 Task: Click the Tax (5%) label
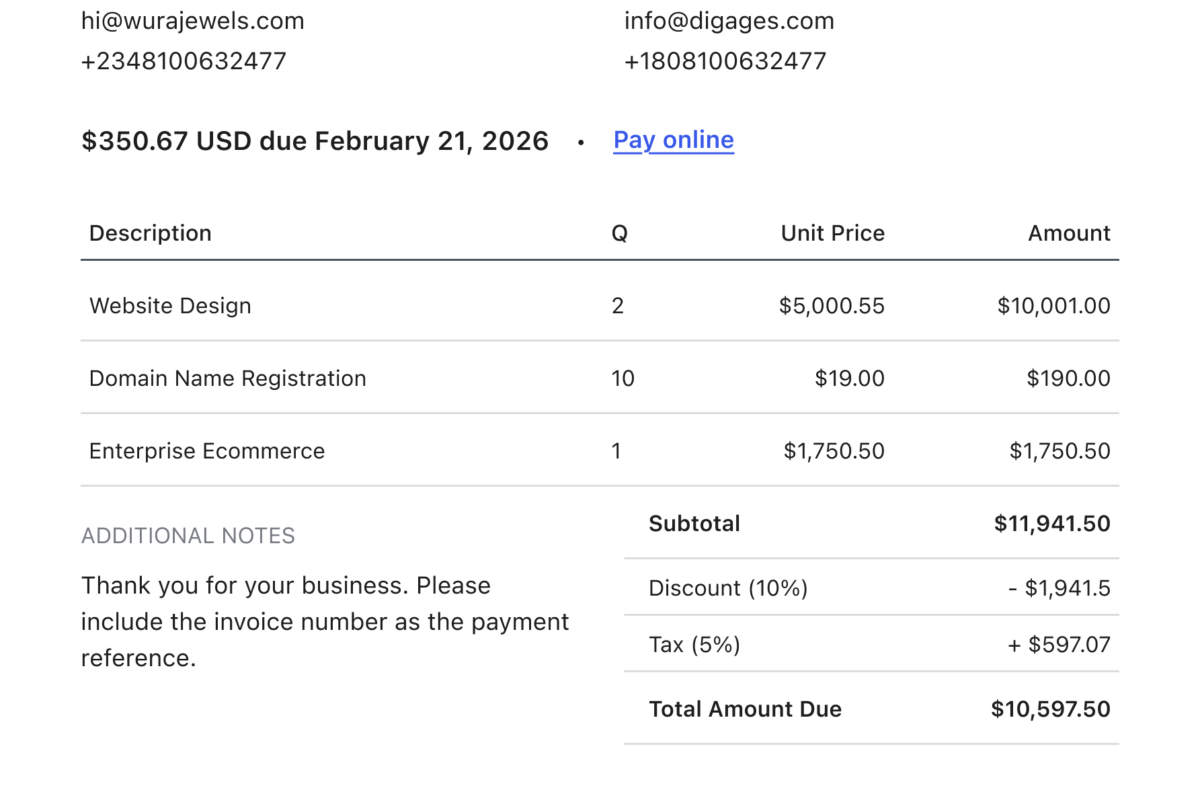click(x=694, y=645)
